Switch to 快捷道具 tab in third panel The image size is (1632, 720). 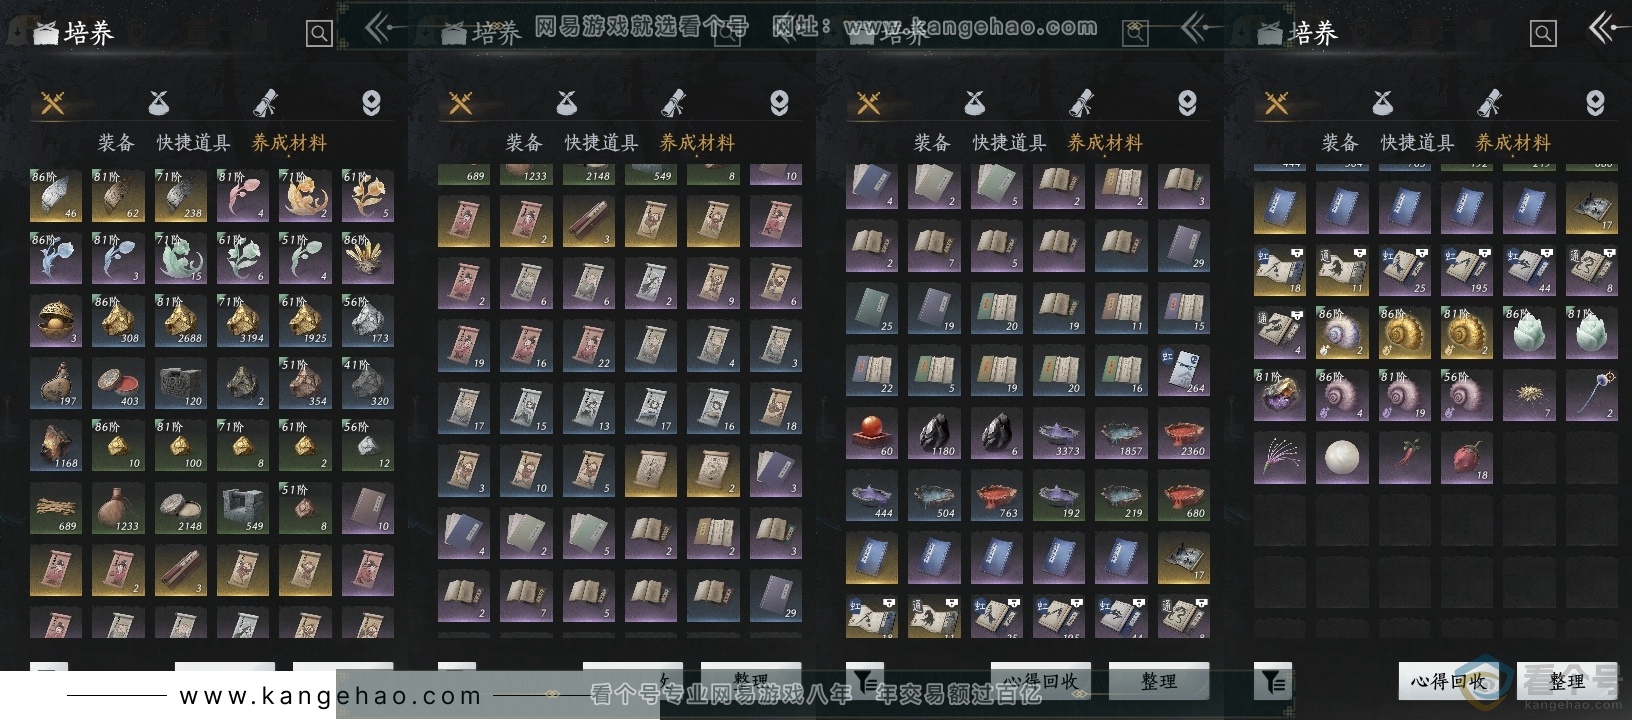[x=1009, y=143]
